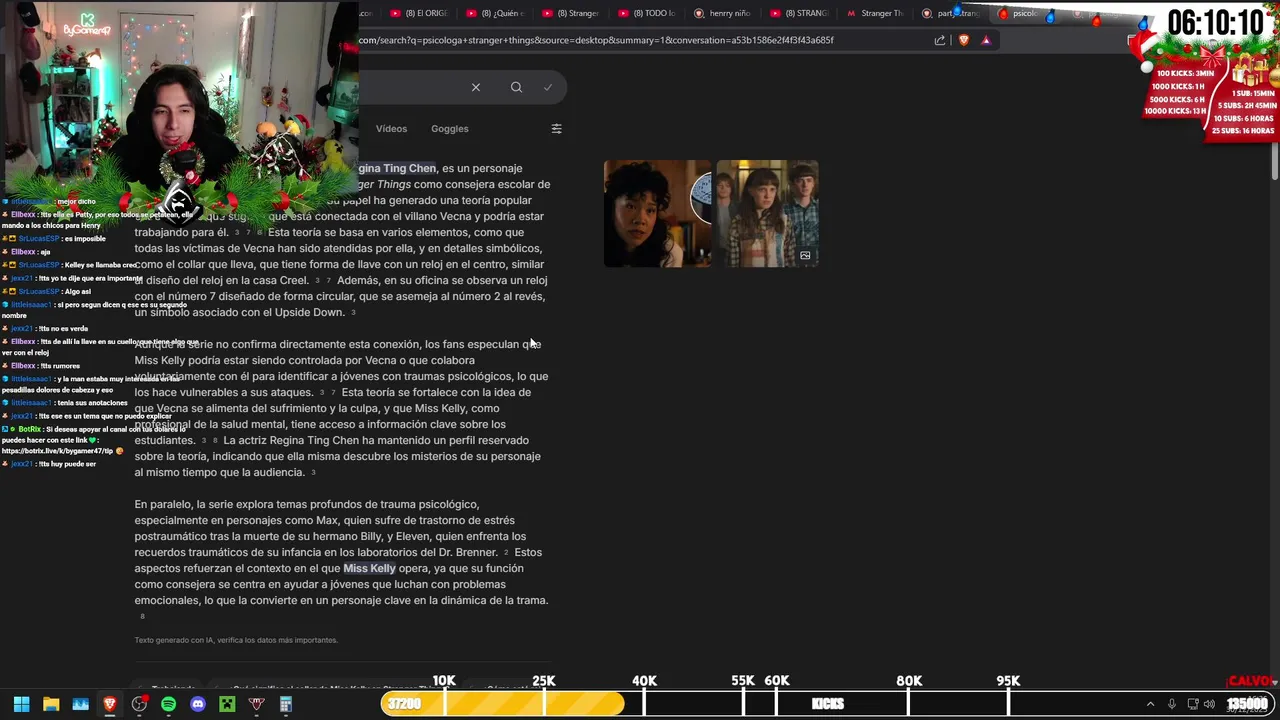View all images icon on thumbnail
The height and width of the screenshot is (720, 1280).
805,255
